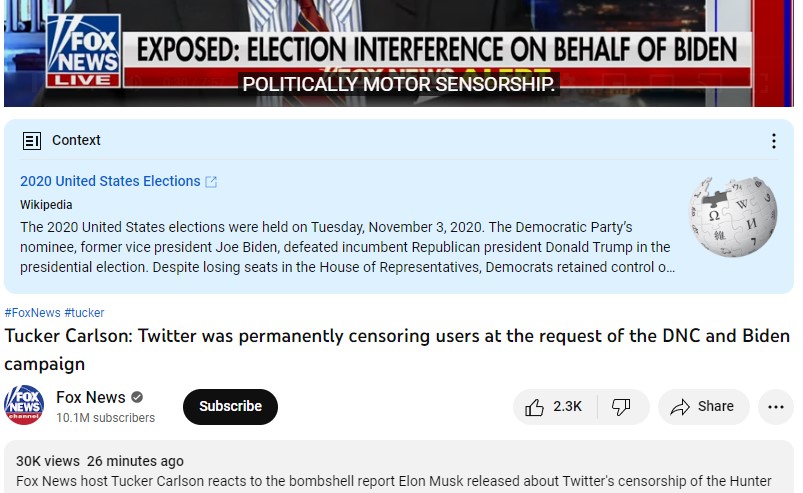The width and height of the screenshot is (803, 493).
Task: Click the Wikipedia globe logo
Action: pyautogui.click(x=733, y=217)
